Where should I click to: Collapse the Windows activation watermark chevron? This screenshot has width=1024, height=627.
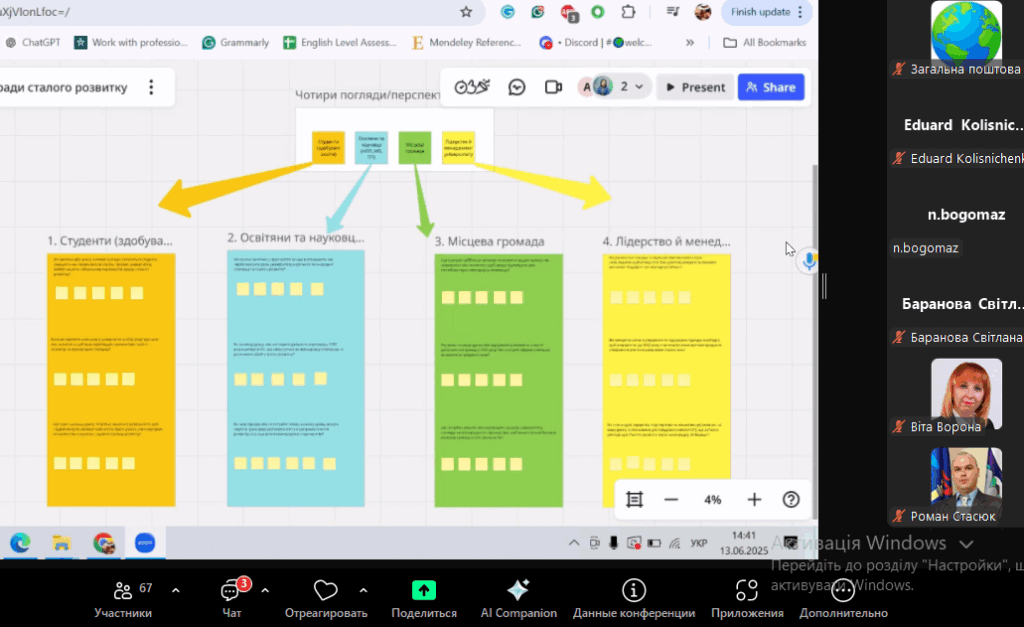(x=967, y=544)
